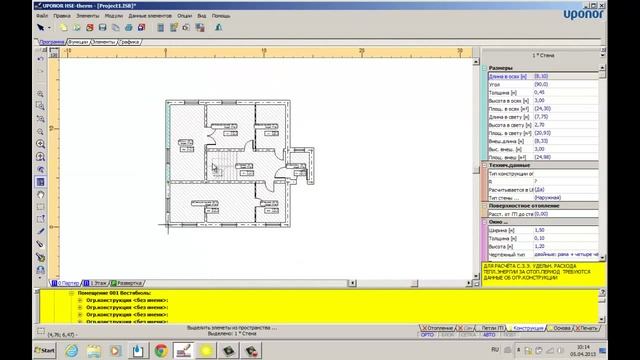Viewport: 640px width, 360px height.
Task: Collapse the Поверхностное отопление section
Action: coord(484,206)
